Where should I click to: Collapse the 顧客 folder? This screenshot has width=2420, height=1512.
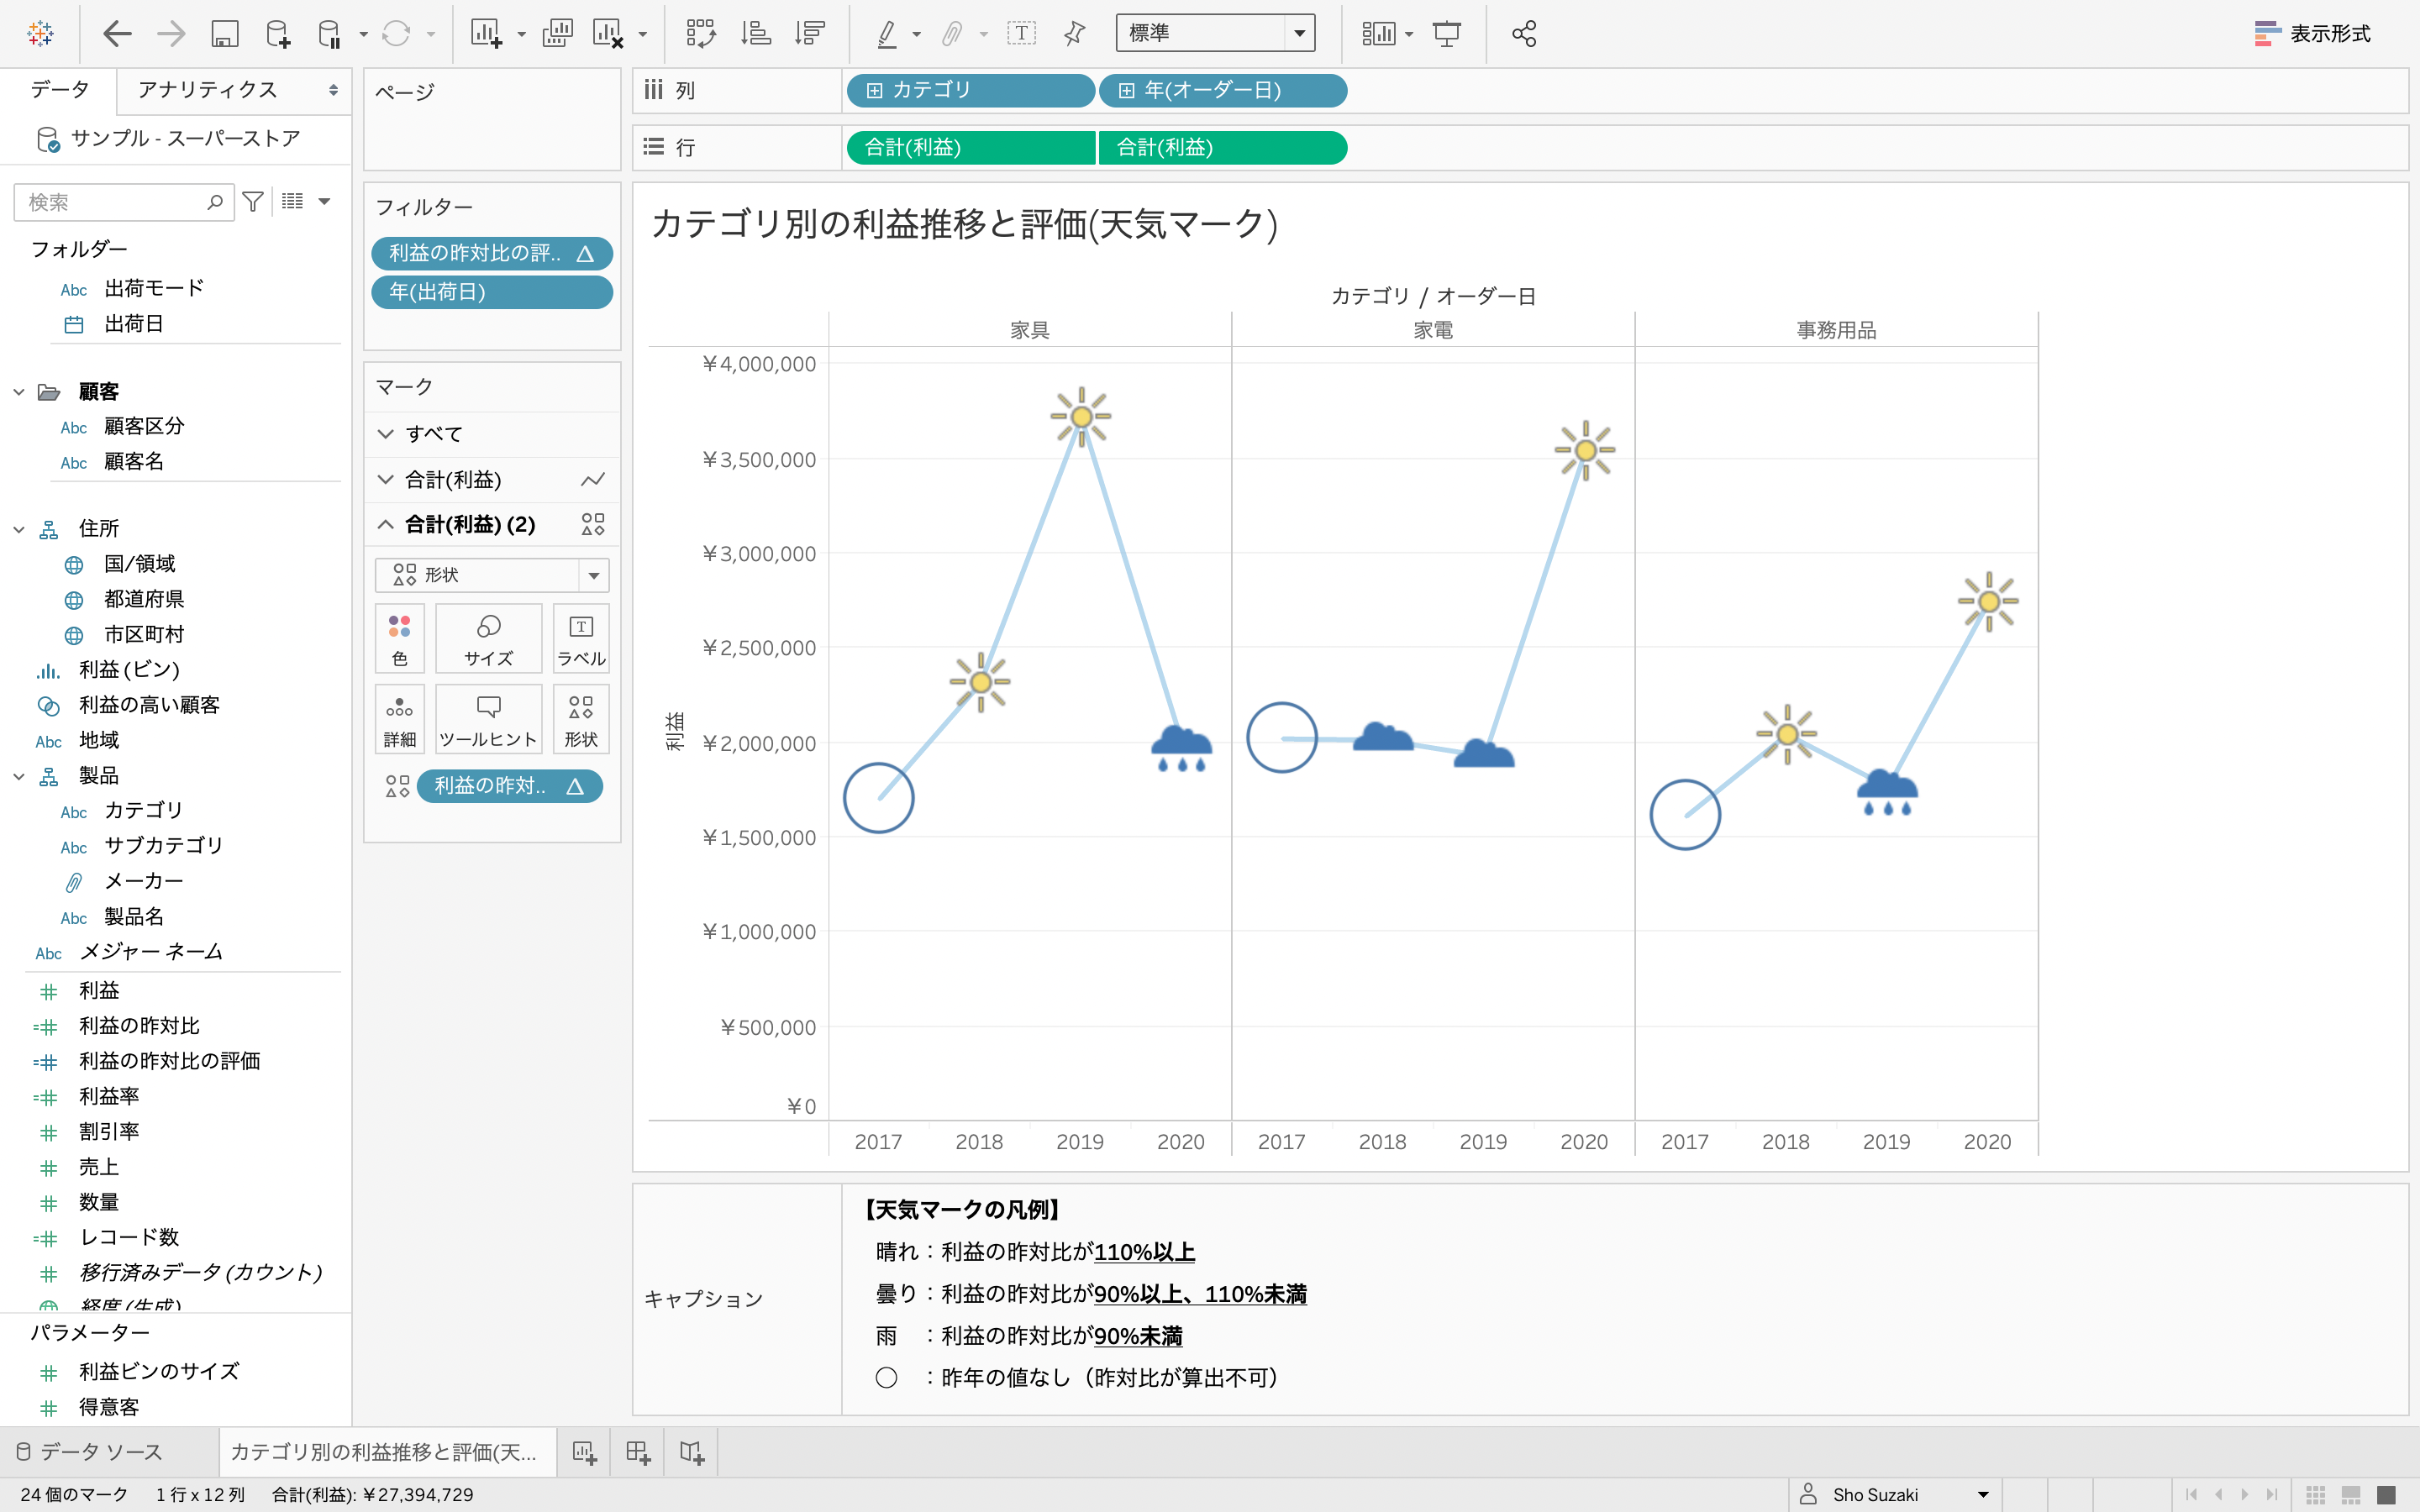point(19,392)
